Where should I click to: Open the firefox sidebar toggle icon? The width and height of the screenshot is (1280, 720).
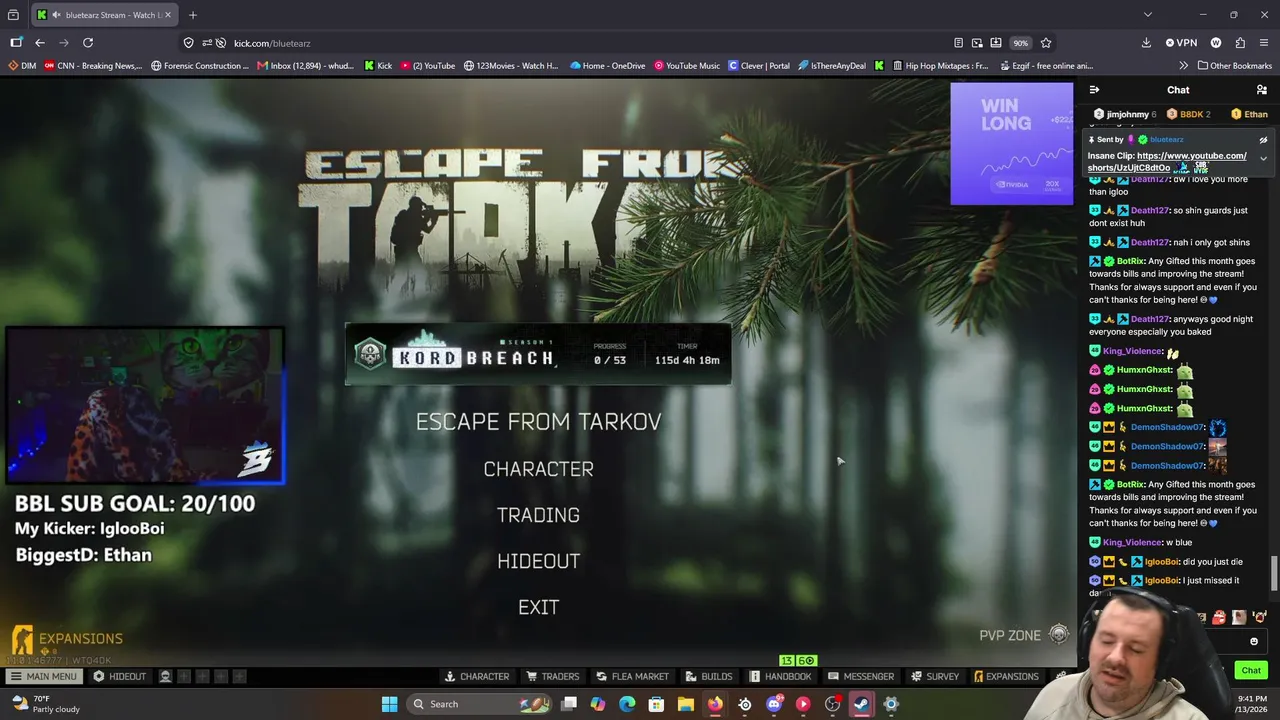(16, 43)
